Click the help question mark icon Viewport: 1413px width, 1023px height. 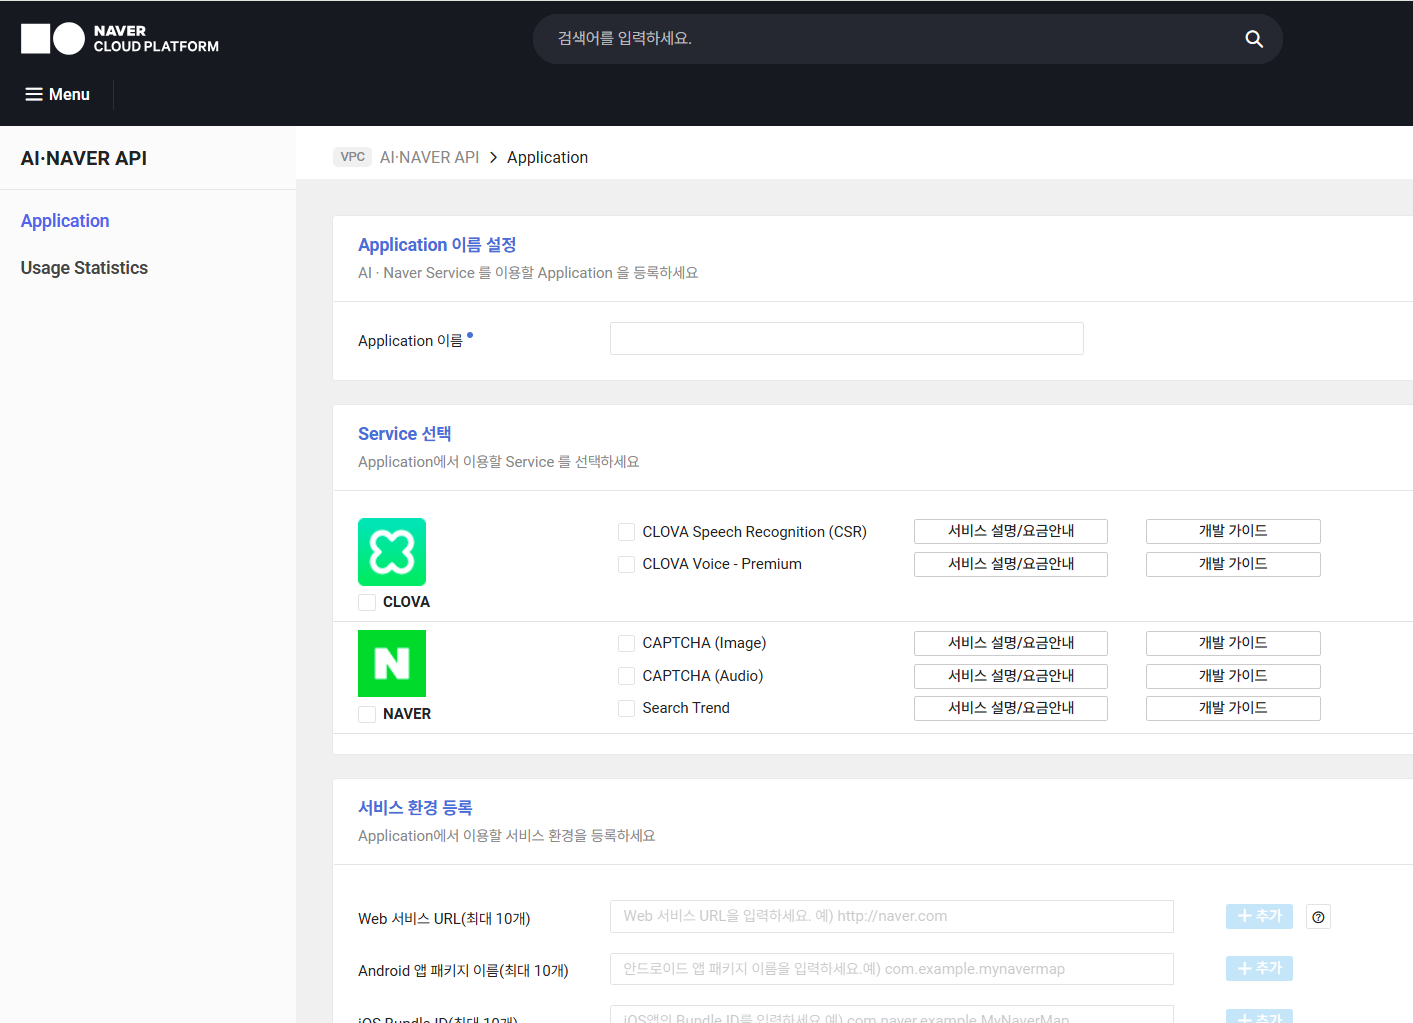click(1318, 917)
